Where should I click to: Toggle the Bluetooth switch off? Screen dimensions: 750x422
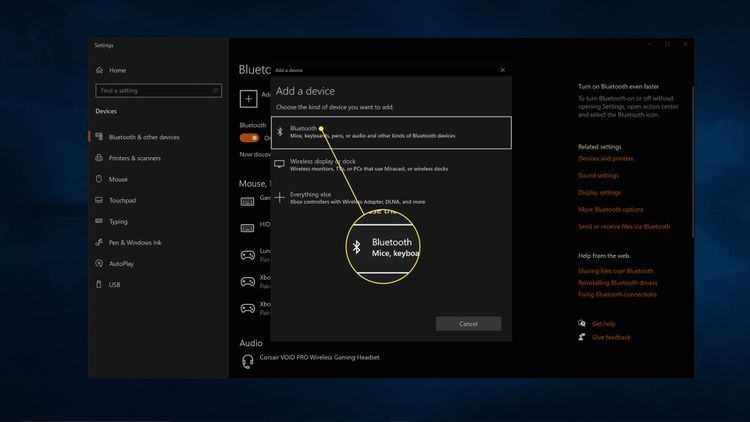pyautogui.click(x=248, y=138)
